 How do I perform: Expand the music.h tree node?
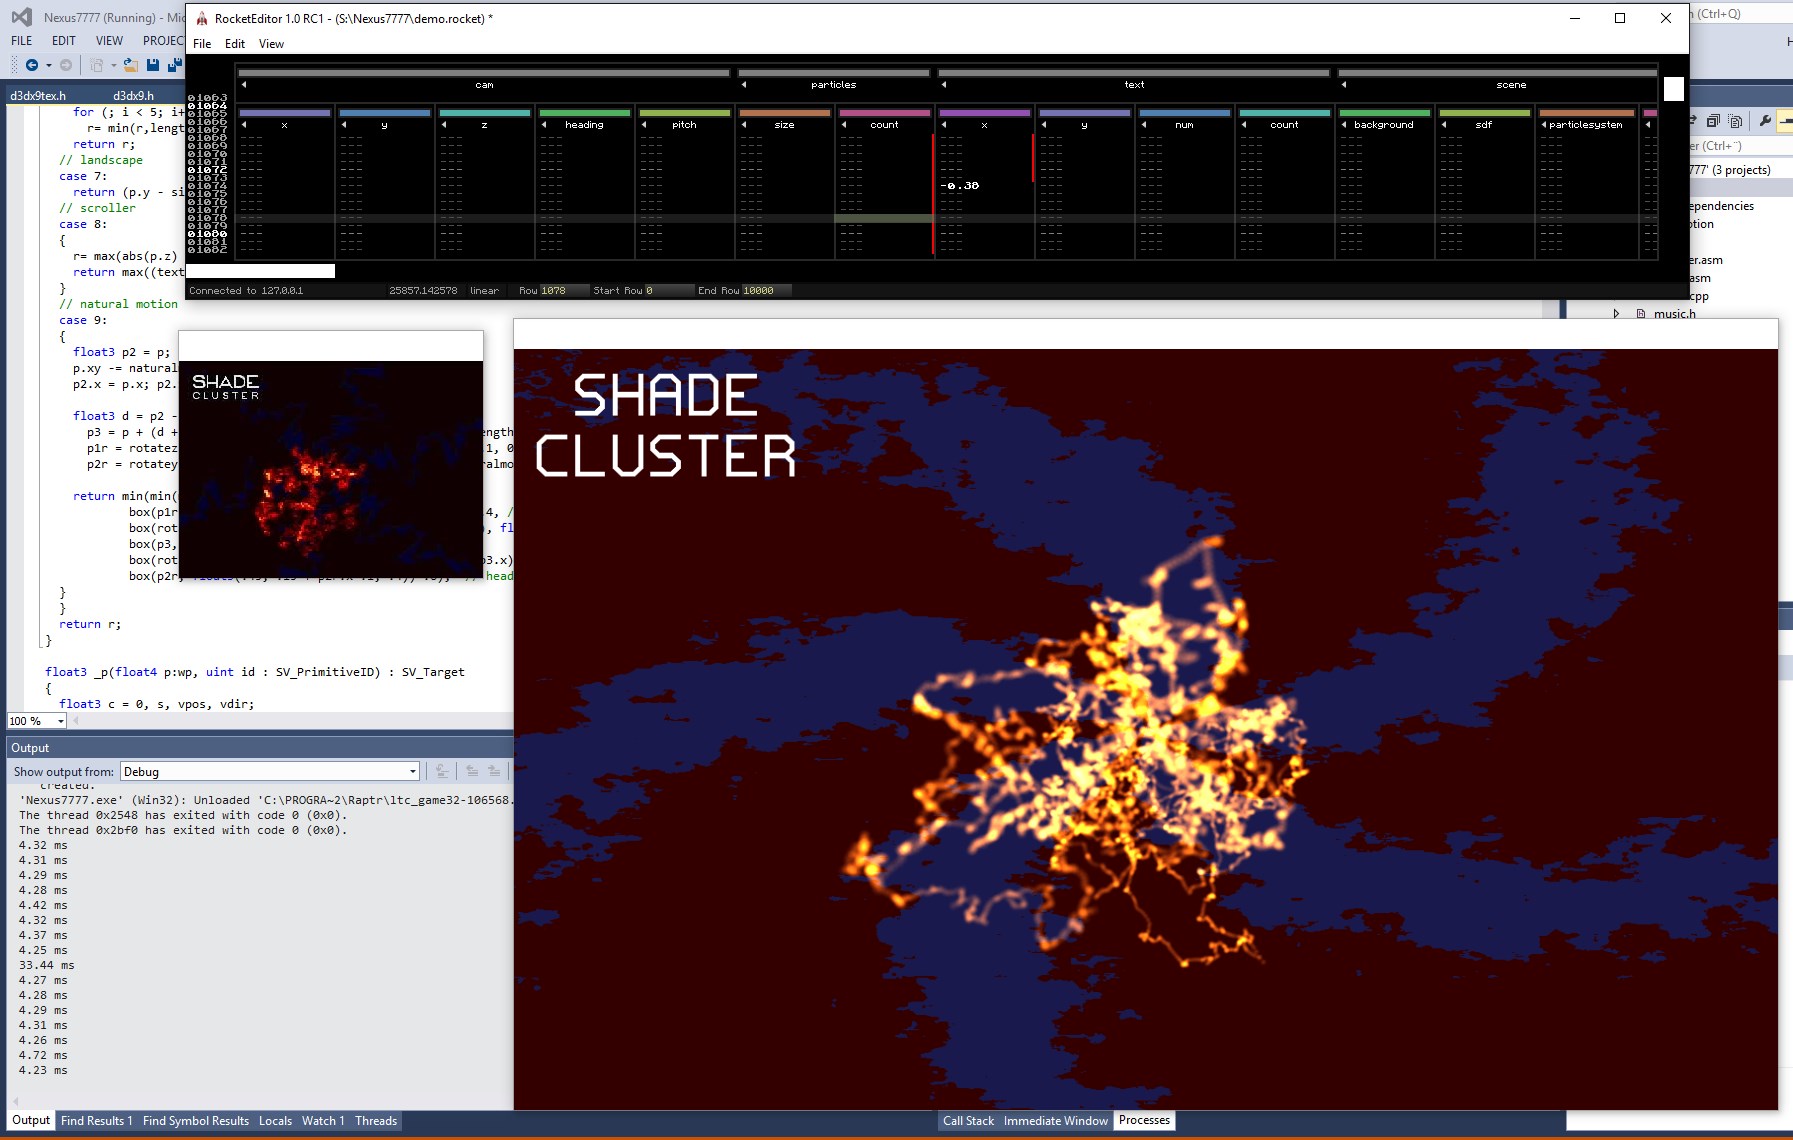[1616, 314]
